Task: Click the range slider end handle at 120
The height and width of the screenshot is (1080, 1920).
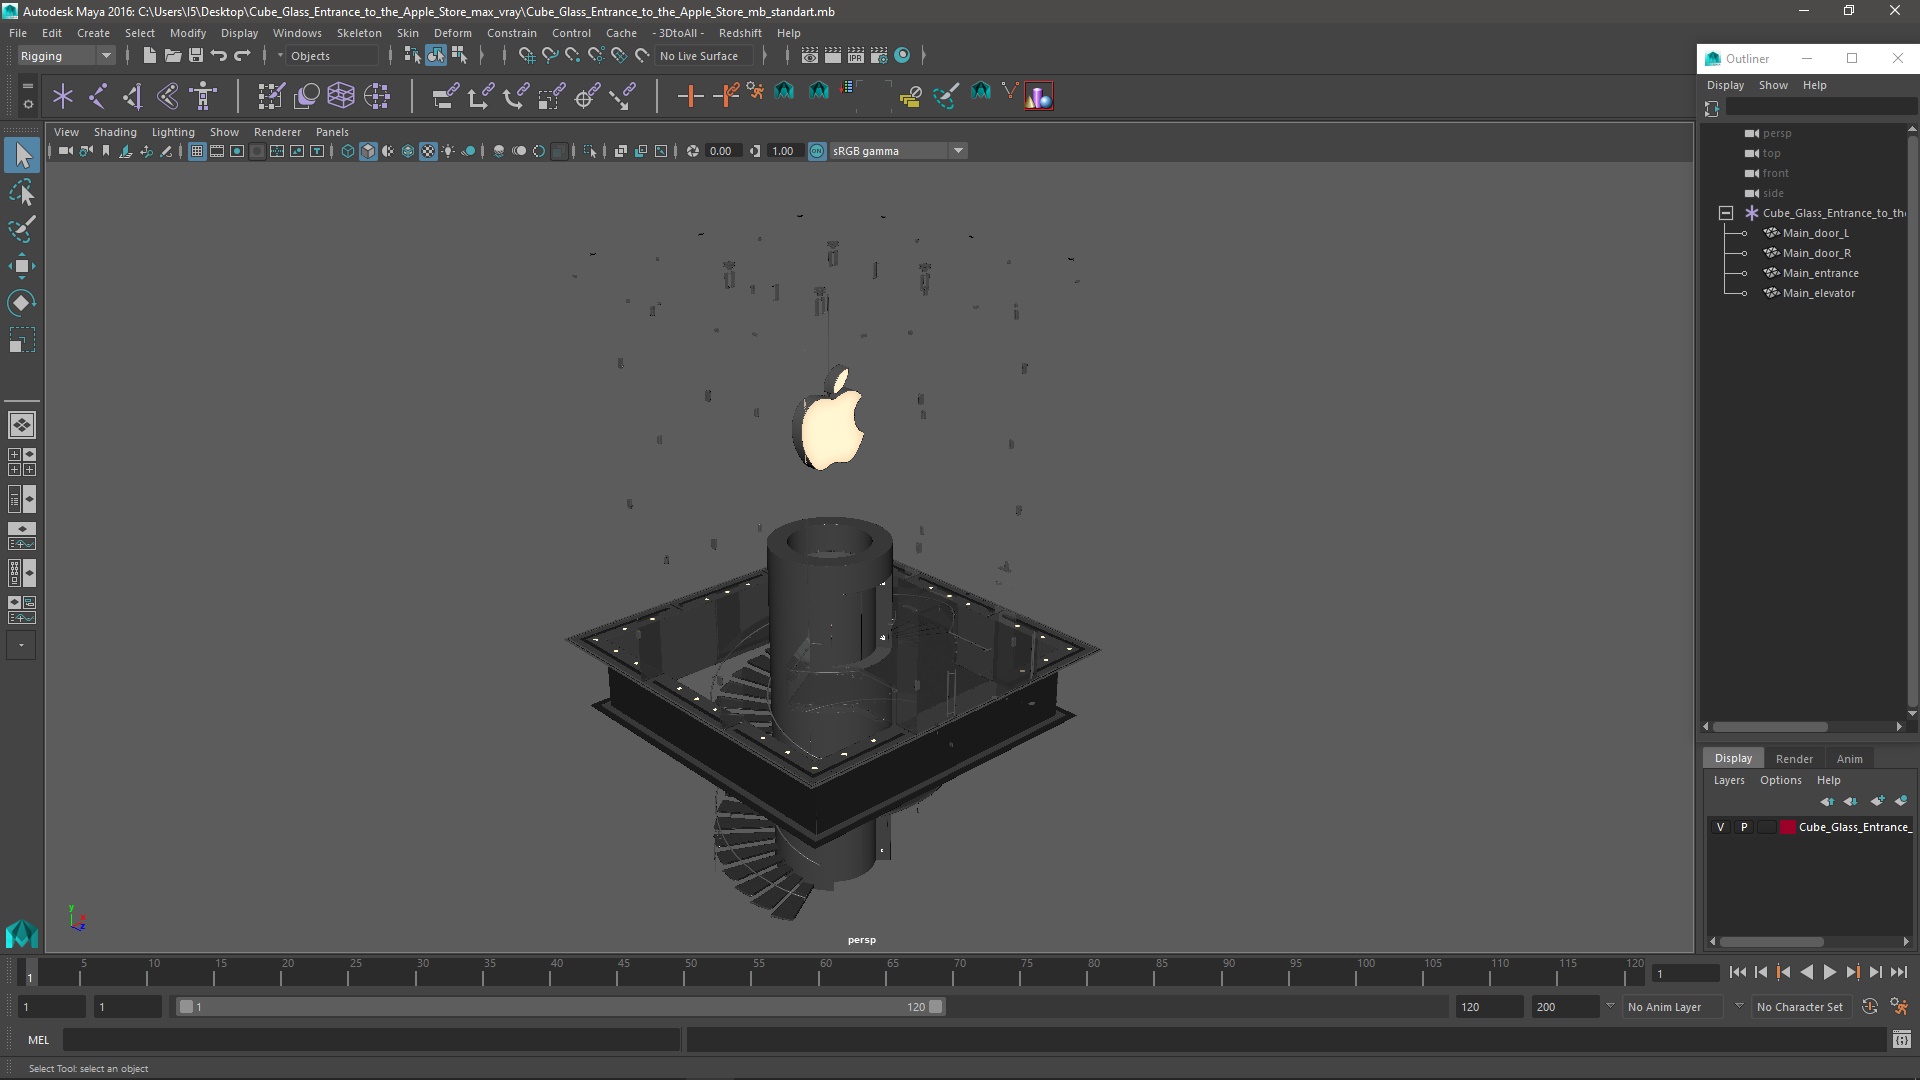Action: pos(936,1007)
